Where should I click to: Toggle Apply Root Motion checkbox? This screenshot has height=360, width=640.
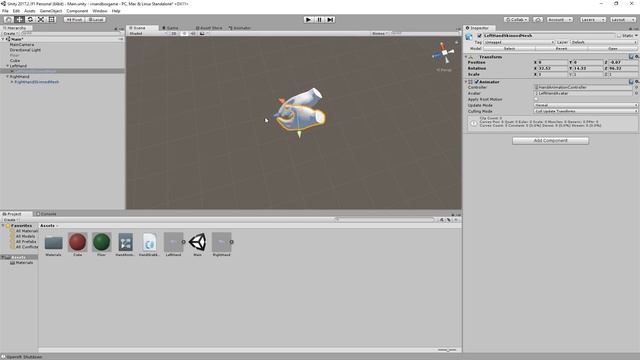click(536, 99)
